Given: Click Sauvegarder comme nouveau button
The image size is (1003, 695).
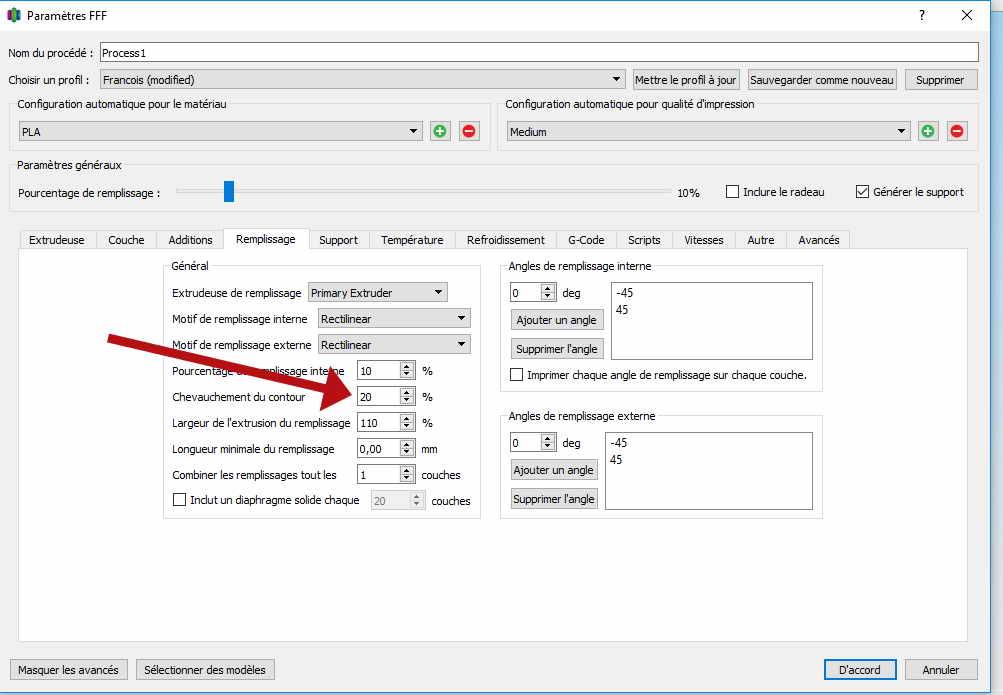Looking at the screenshot, I should [822, 80].
